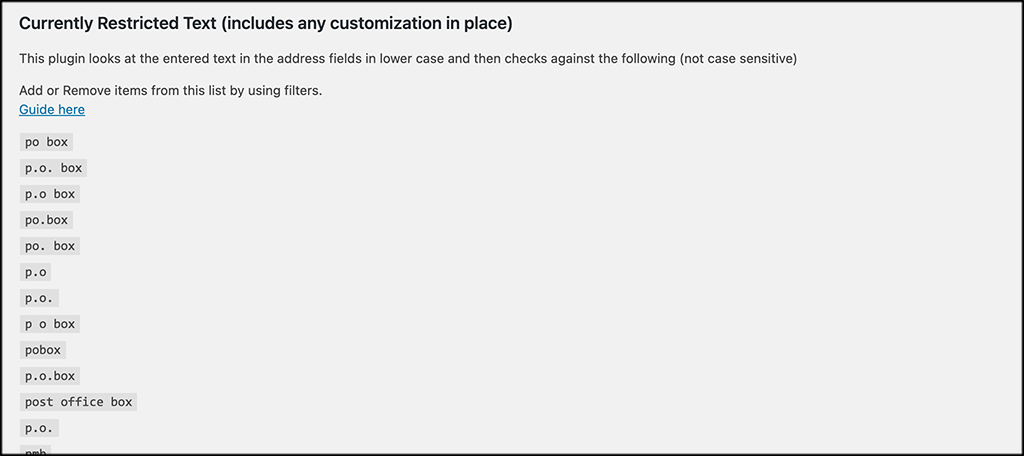Select the 'p.o.' entry following 'post office box'
This screenshot has height=456, width=1024.
pos(39,428)
